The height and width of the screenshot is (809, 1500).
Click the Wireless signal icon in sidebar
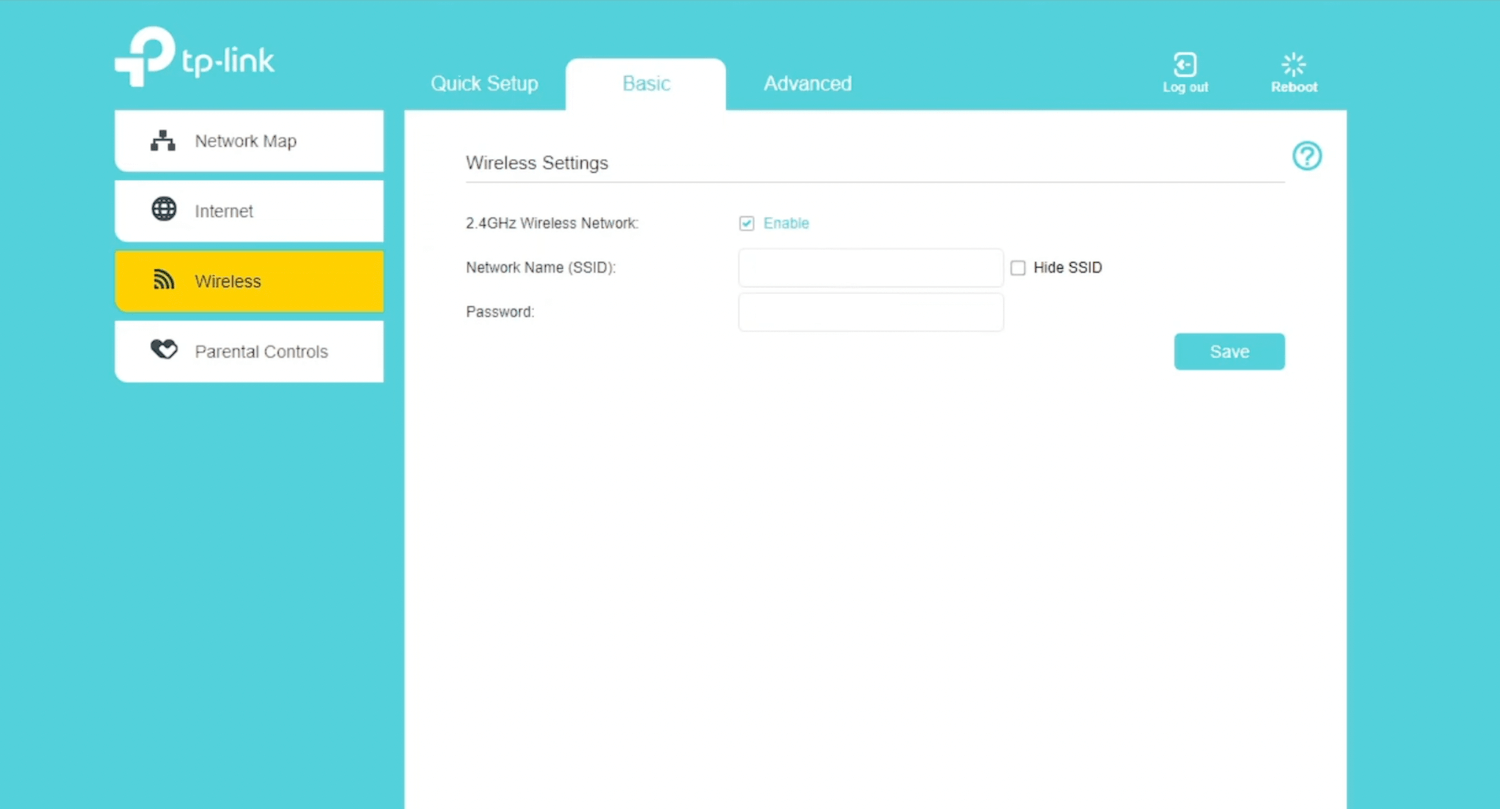[164, 280]
